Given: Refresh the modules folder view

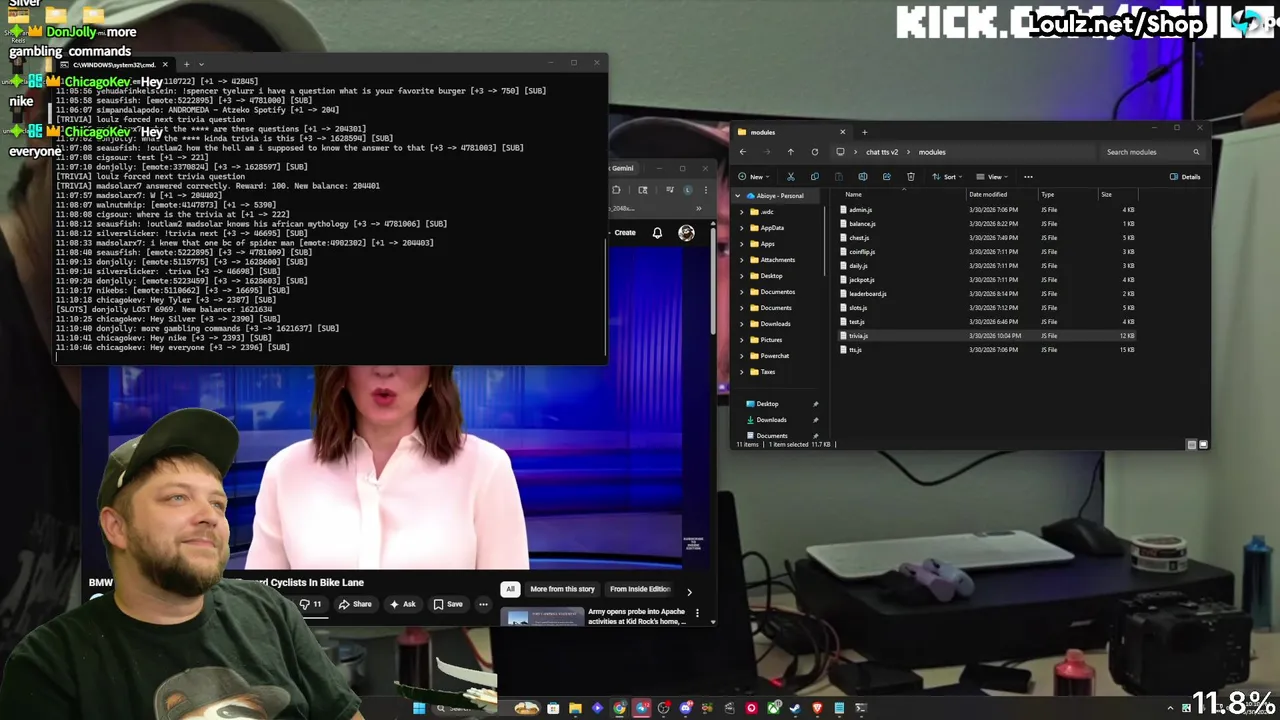Looking at the screenshot, I should click(814, 152).
